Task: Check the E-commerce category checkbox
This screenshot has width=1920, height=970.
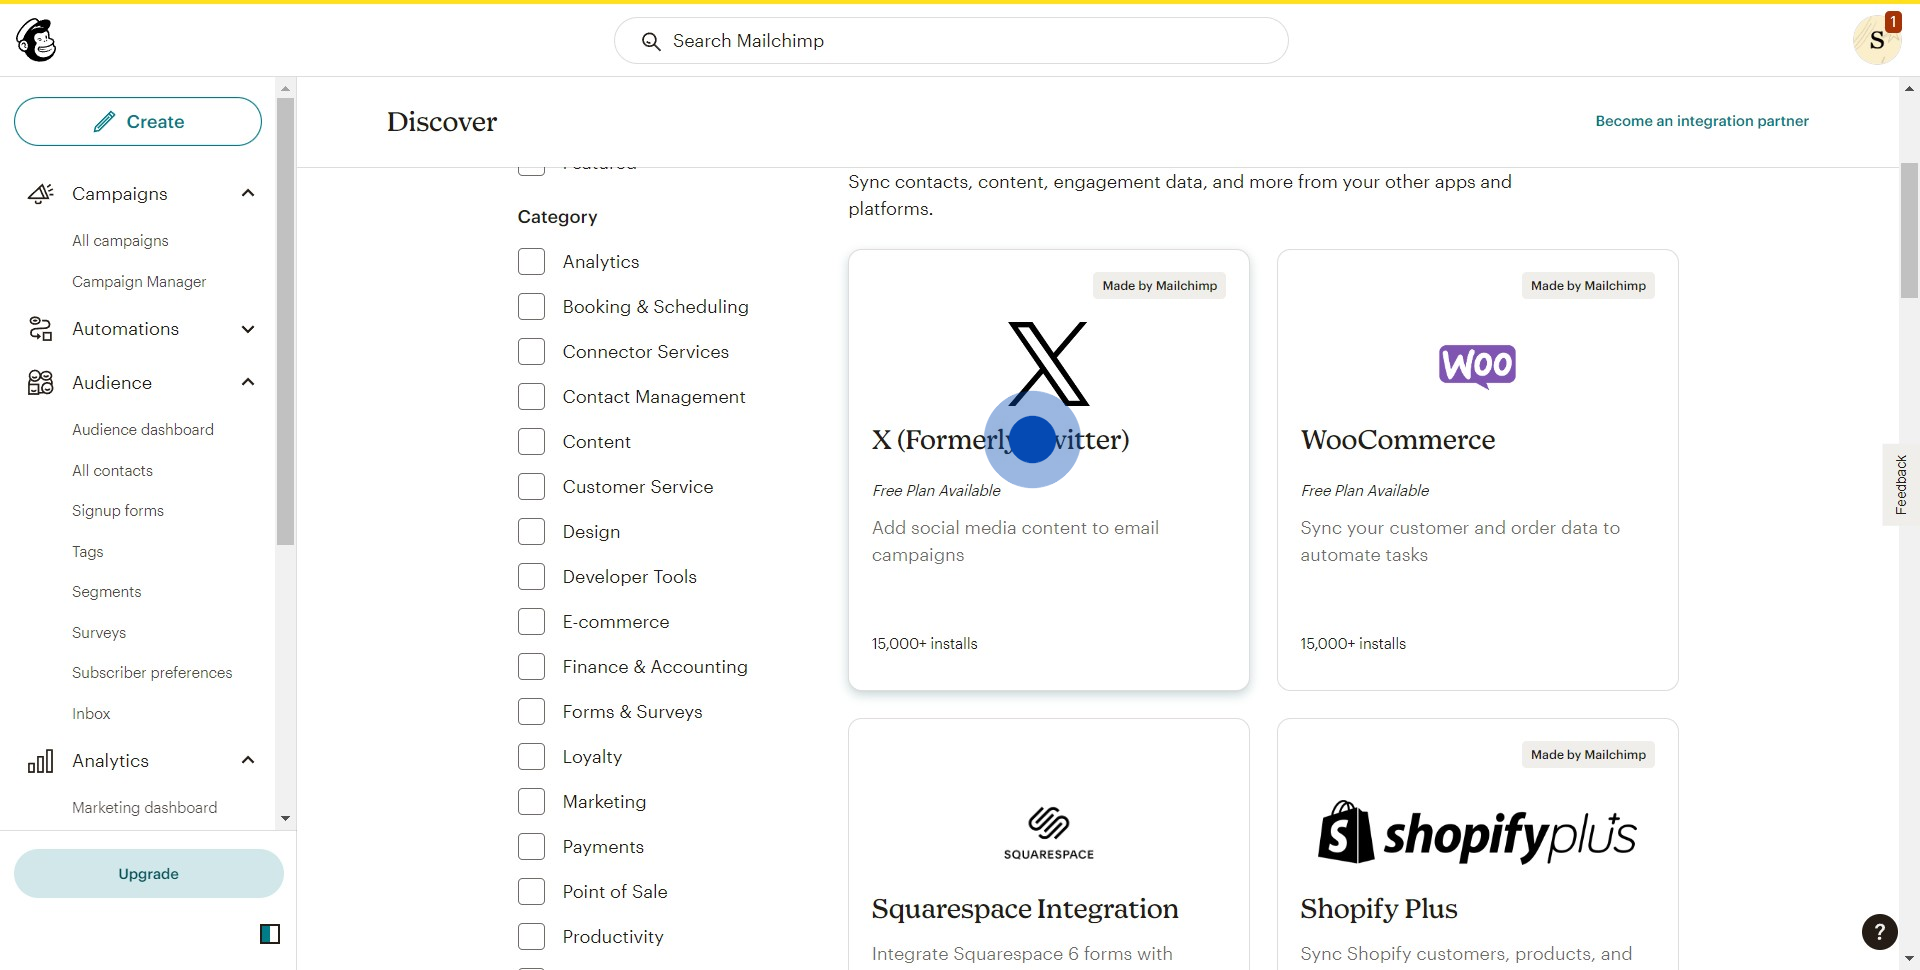Action: (x=531, y=622)
